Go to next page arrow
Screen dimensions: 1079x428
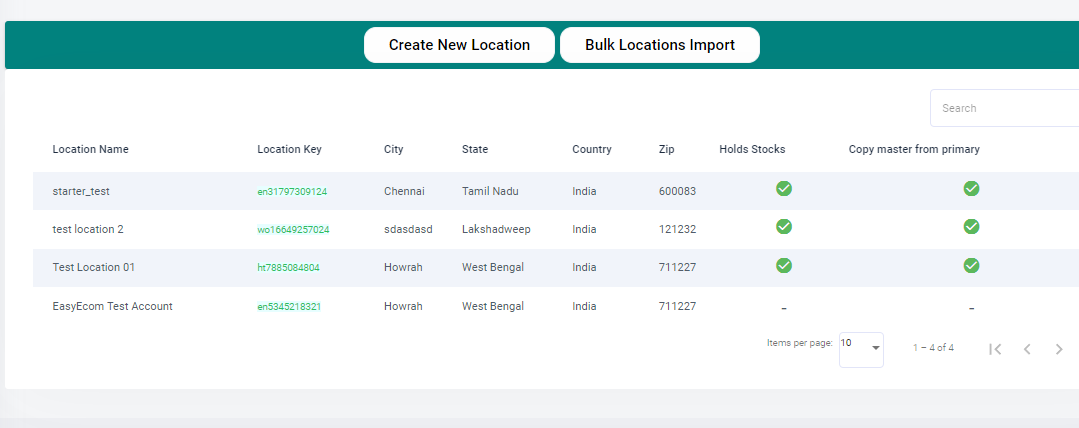pyautogui.click(x=1059, y=349)
